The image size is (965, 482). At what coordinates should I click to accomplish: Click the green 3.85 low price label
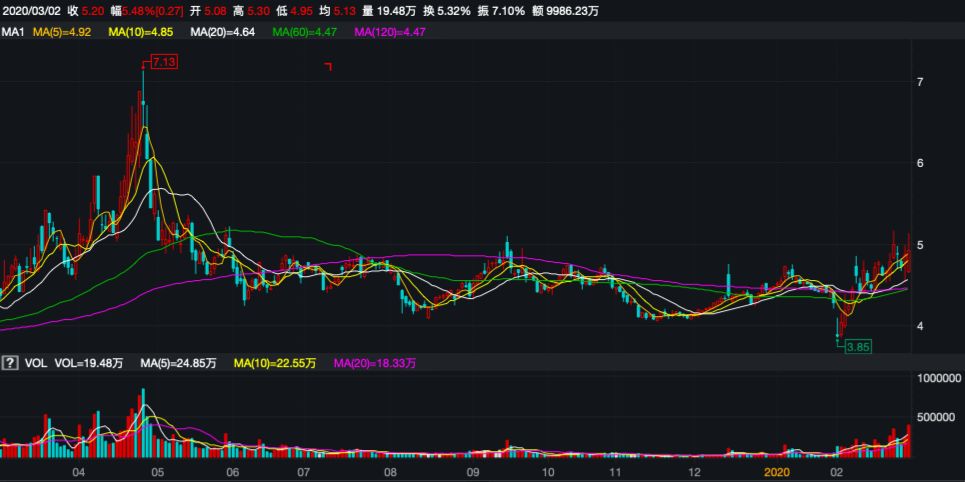[857, 347]
